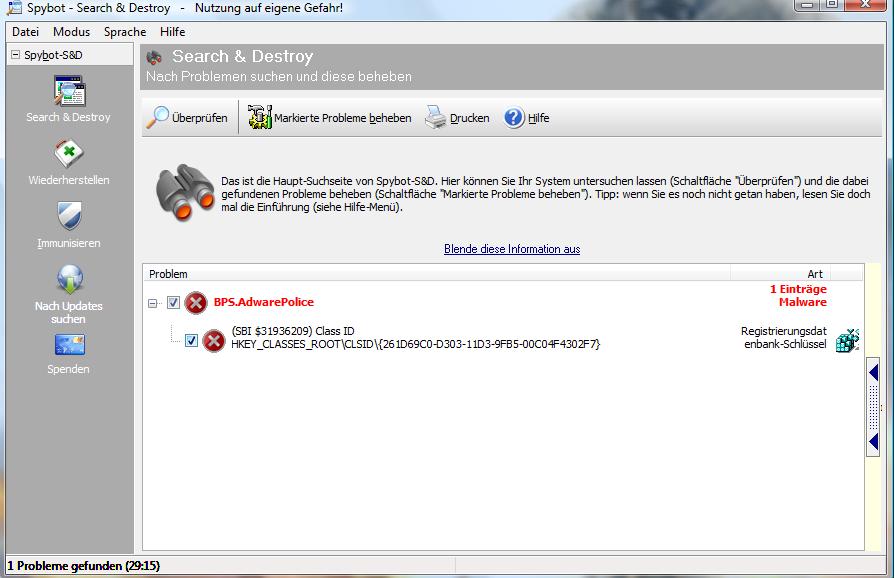Click the Nach Updates suchen globe icon
This screenshot has height=578, width=895.
pyautogui.click(x=70, y=280)
